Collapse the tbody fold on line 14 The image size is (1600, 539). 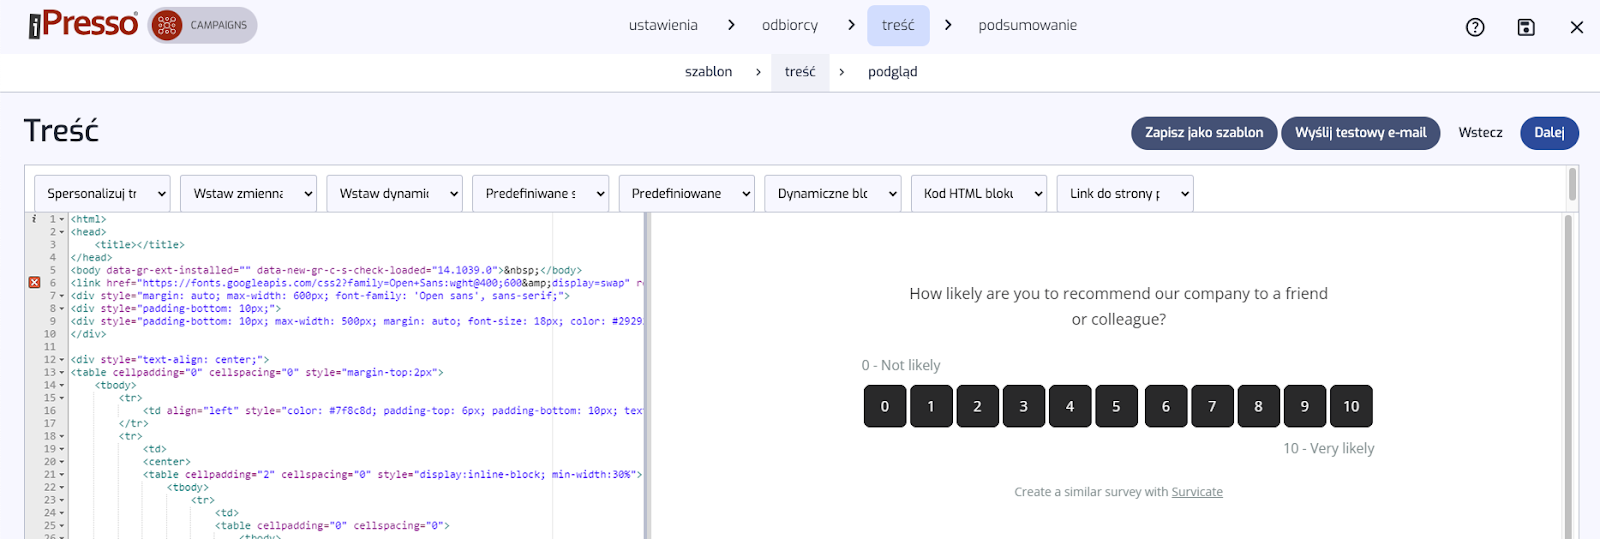pos(62,385)
